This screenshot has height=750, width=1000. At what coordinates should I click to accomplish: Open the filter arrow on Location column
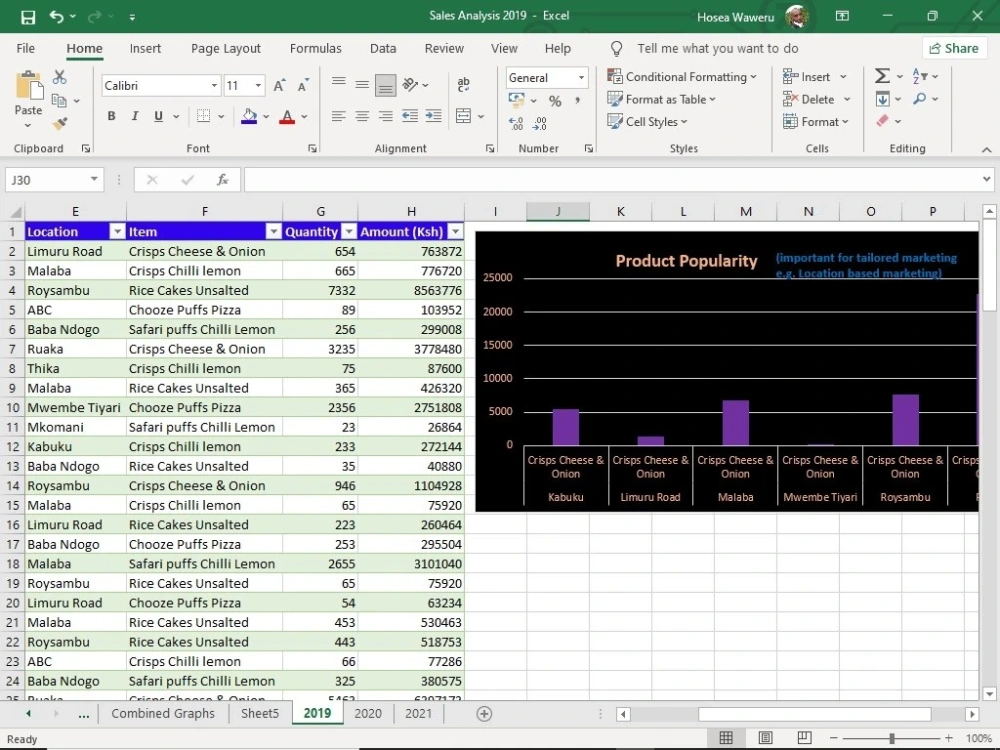click(x=117, y=231)
